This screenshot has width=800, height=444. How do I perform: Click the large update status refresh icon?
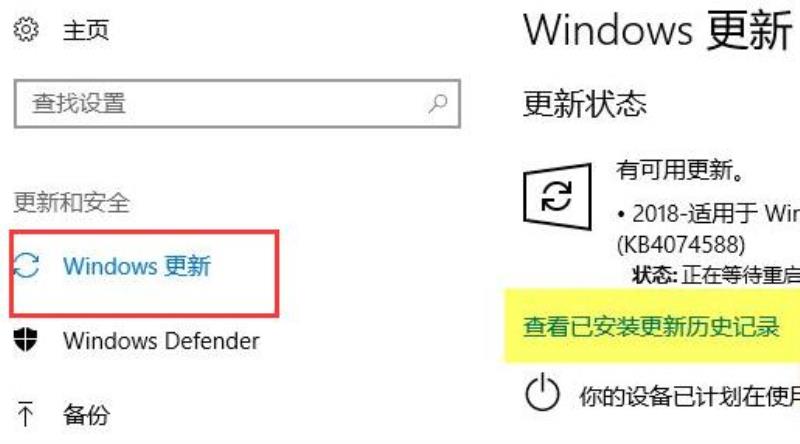[557, 196]
